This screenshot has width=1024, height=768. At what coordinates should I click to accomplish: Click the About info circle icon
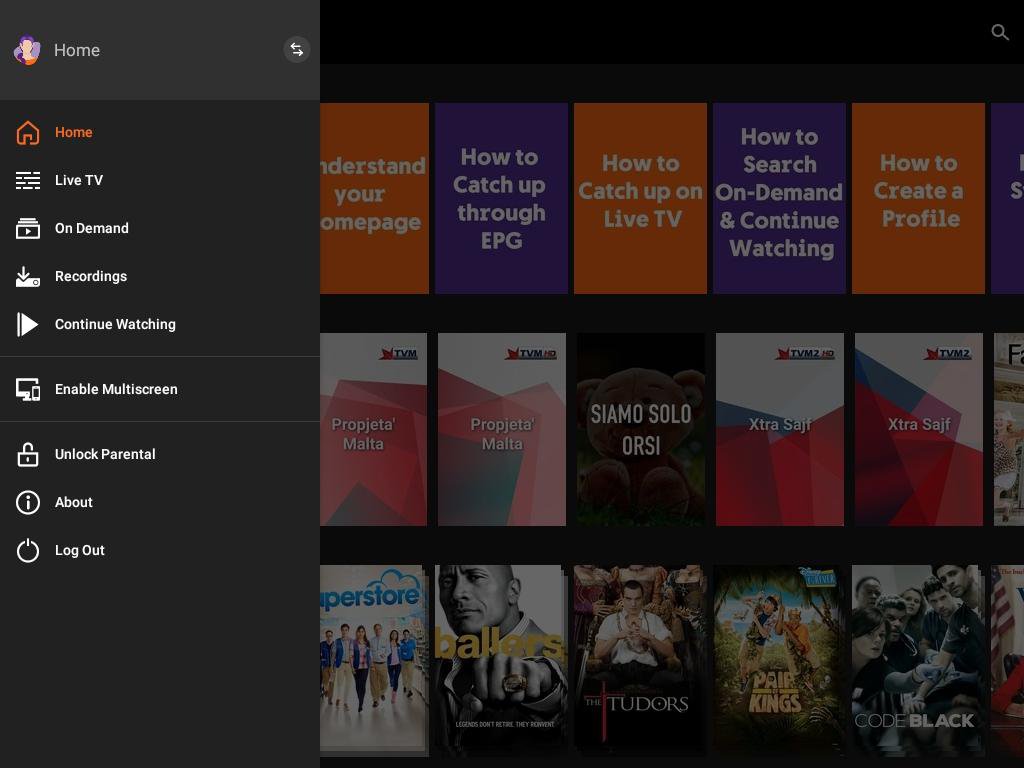(27, 502)
